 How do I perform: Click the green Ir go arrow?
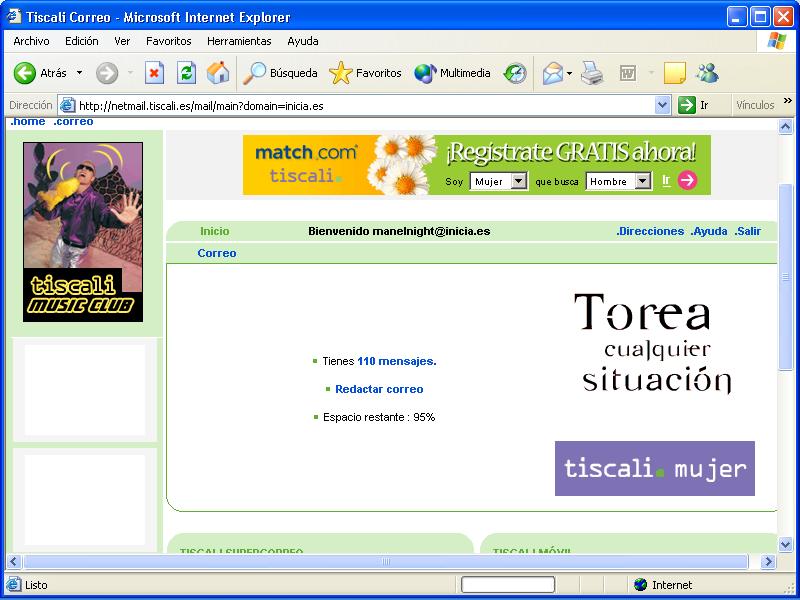(x=687, y=106)
